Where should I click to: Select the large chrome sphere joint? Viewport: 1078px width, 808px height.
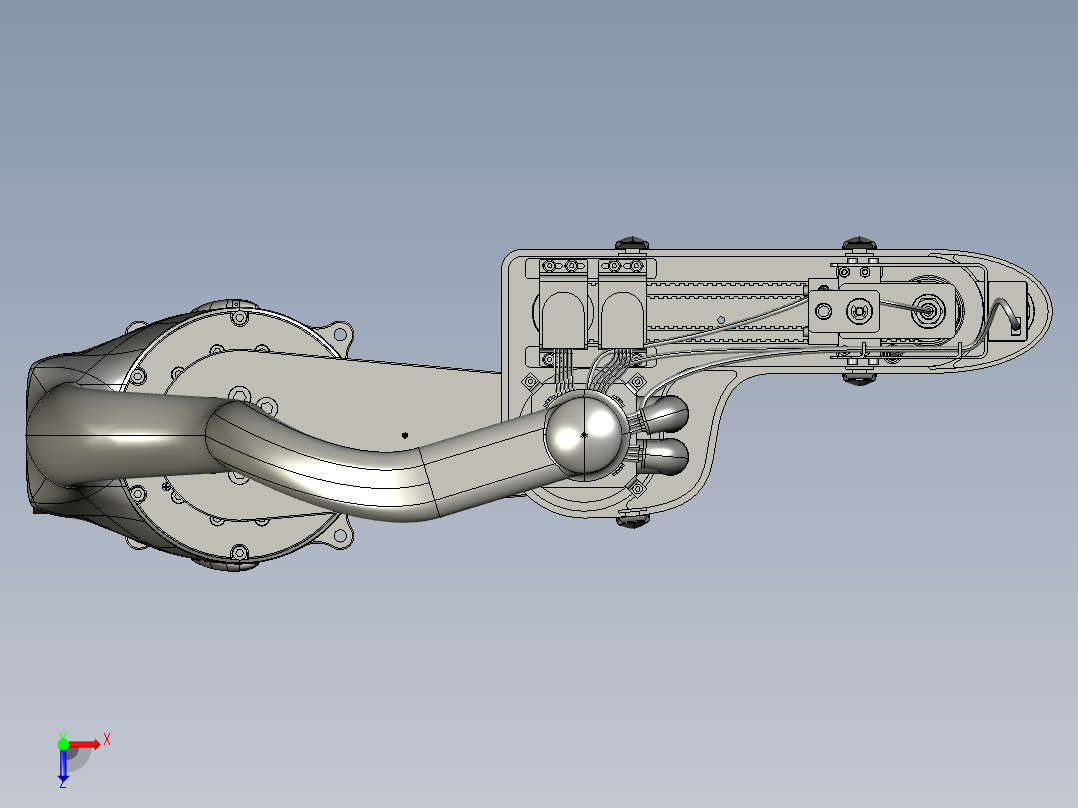pos(584,434)
